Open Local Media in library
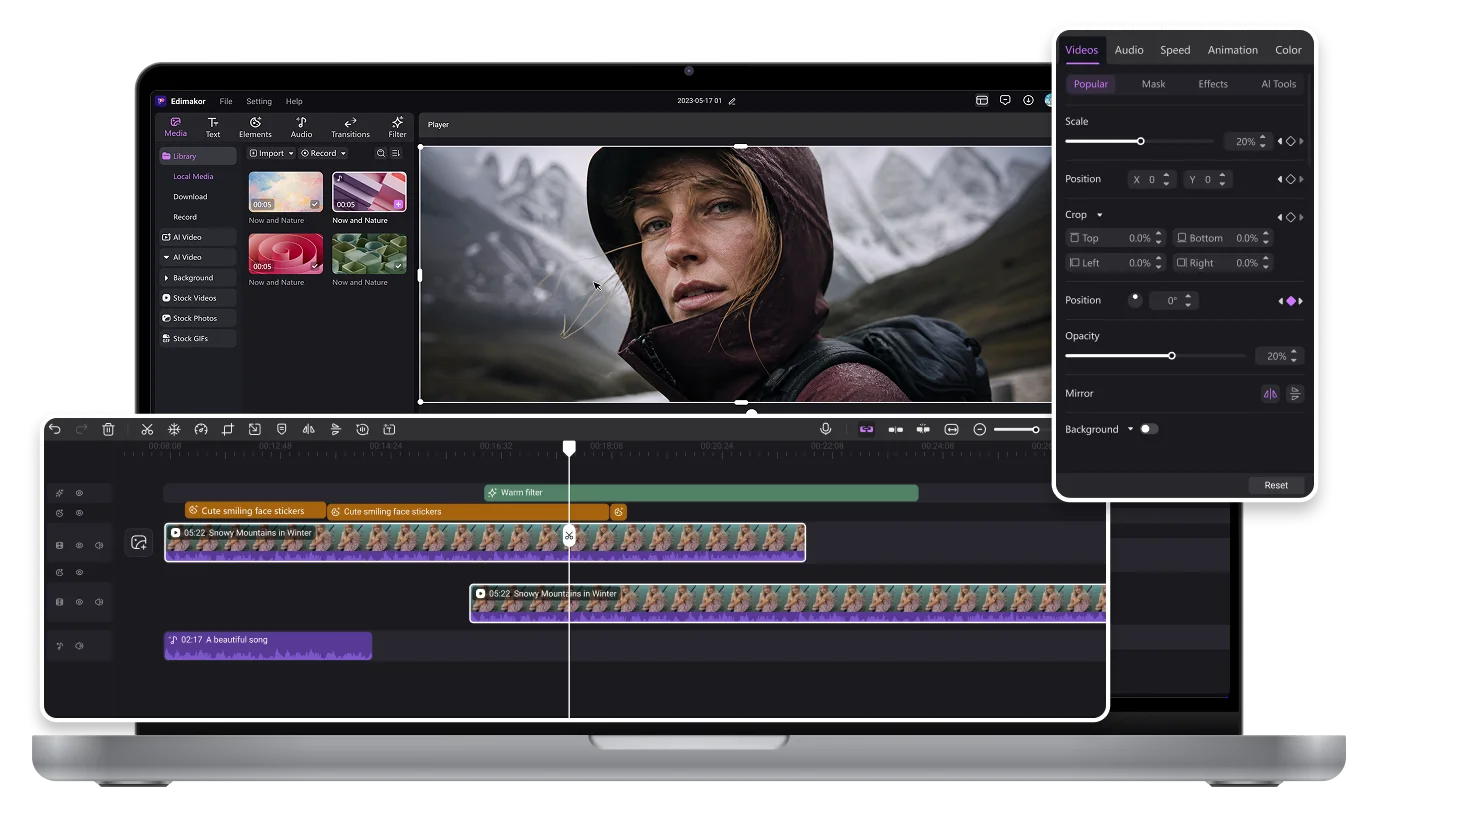Viewport: 1472px width, 836px height. (193, 177)
